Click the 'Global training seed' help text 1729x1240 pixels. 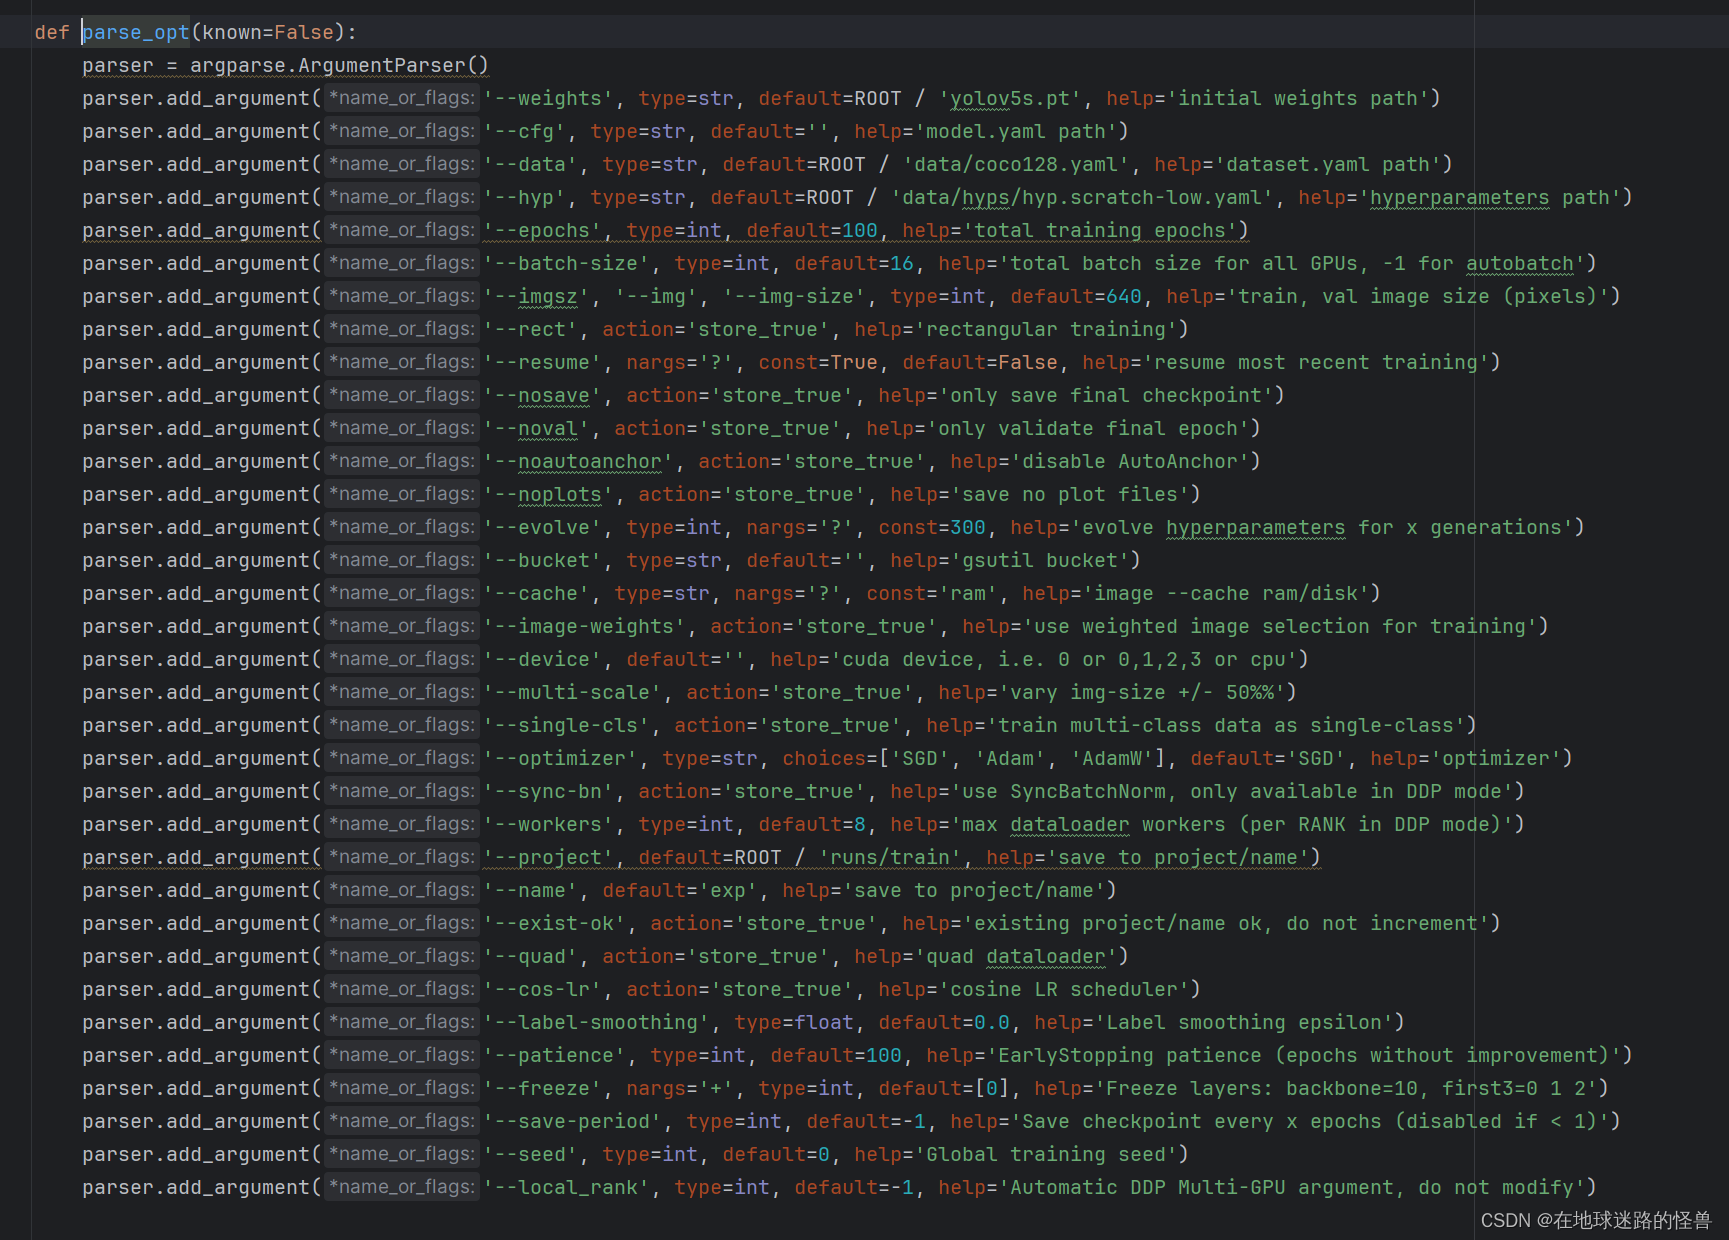click(x=1046, y=1154)
